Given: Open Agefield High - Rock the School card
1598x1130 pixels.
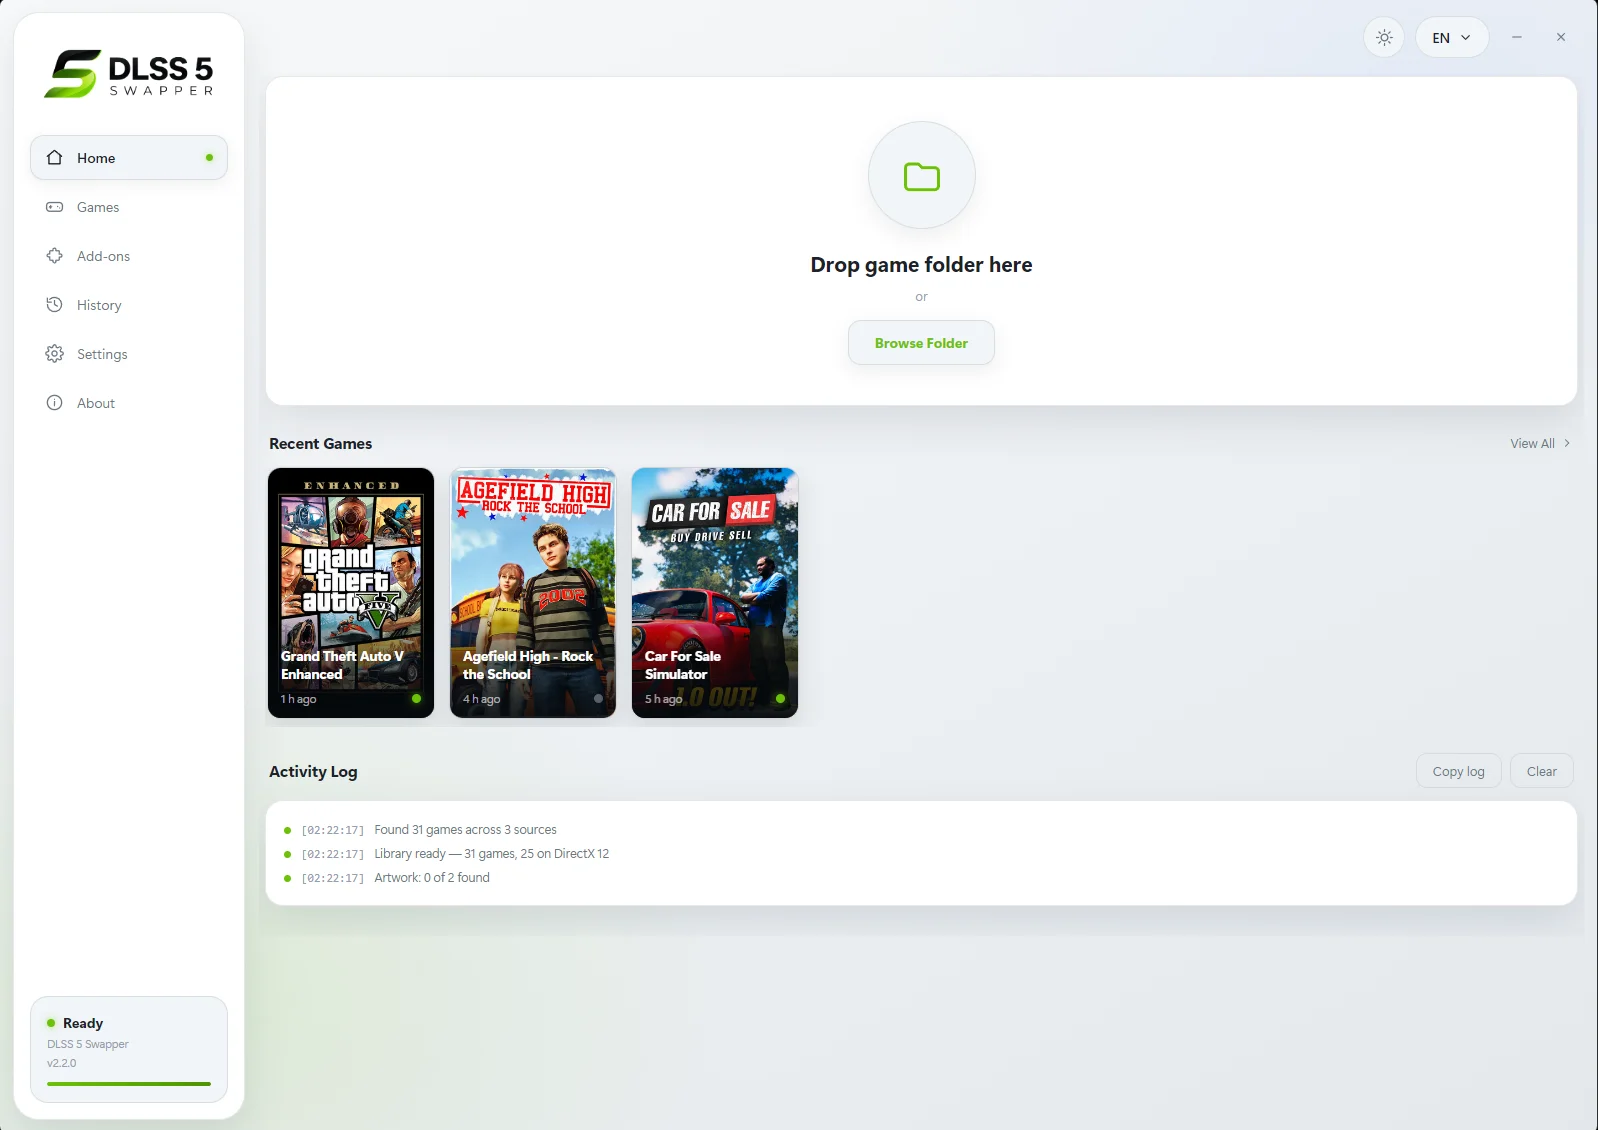Looking at the screenshot, I should (x=533, y=593).
